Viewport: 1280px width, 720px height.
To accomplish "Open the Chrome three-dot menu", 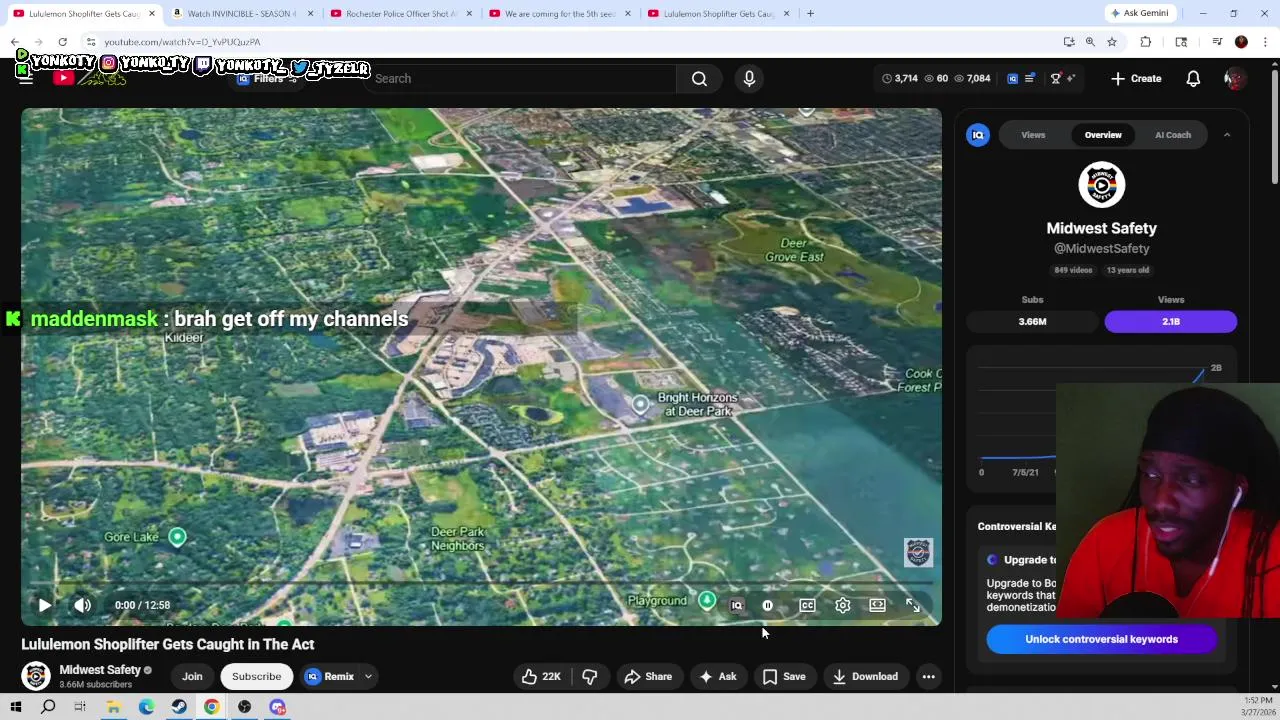I will [x=1266, y=42].
